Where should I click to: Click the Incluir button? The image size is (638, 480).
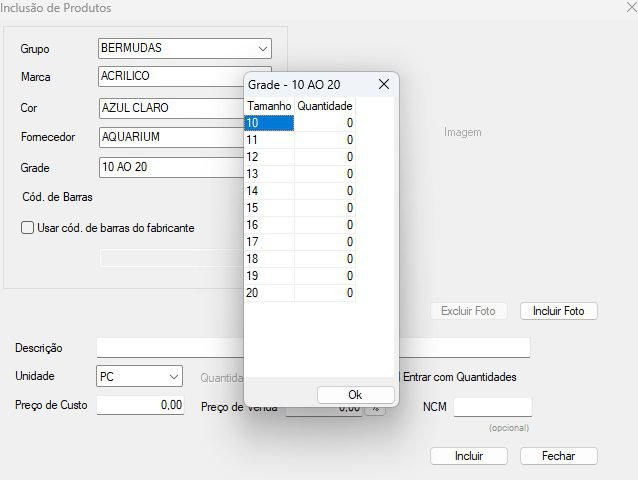tap(469, 456)
